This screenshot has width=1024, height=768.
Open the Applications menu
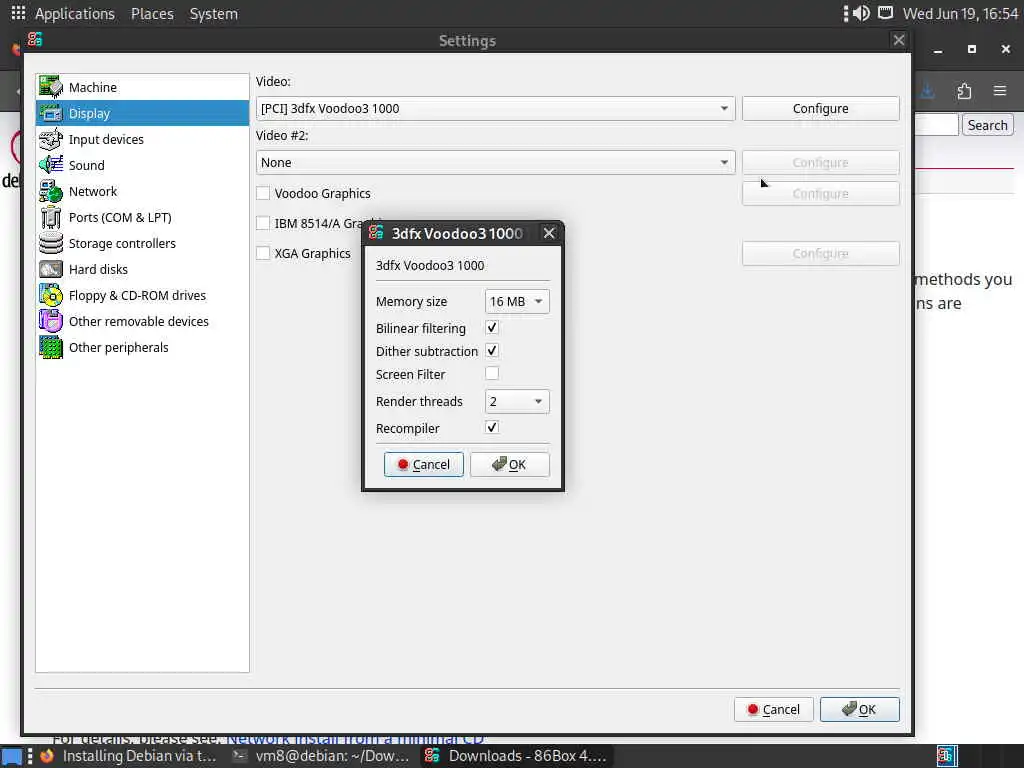(x=74, y=14)
